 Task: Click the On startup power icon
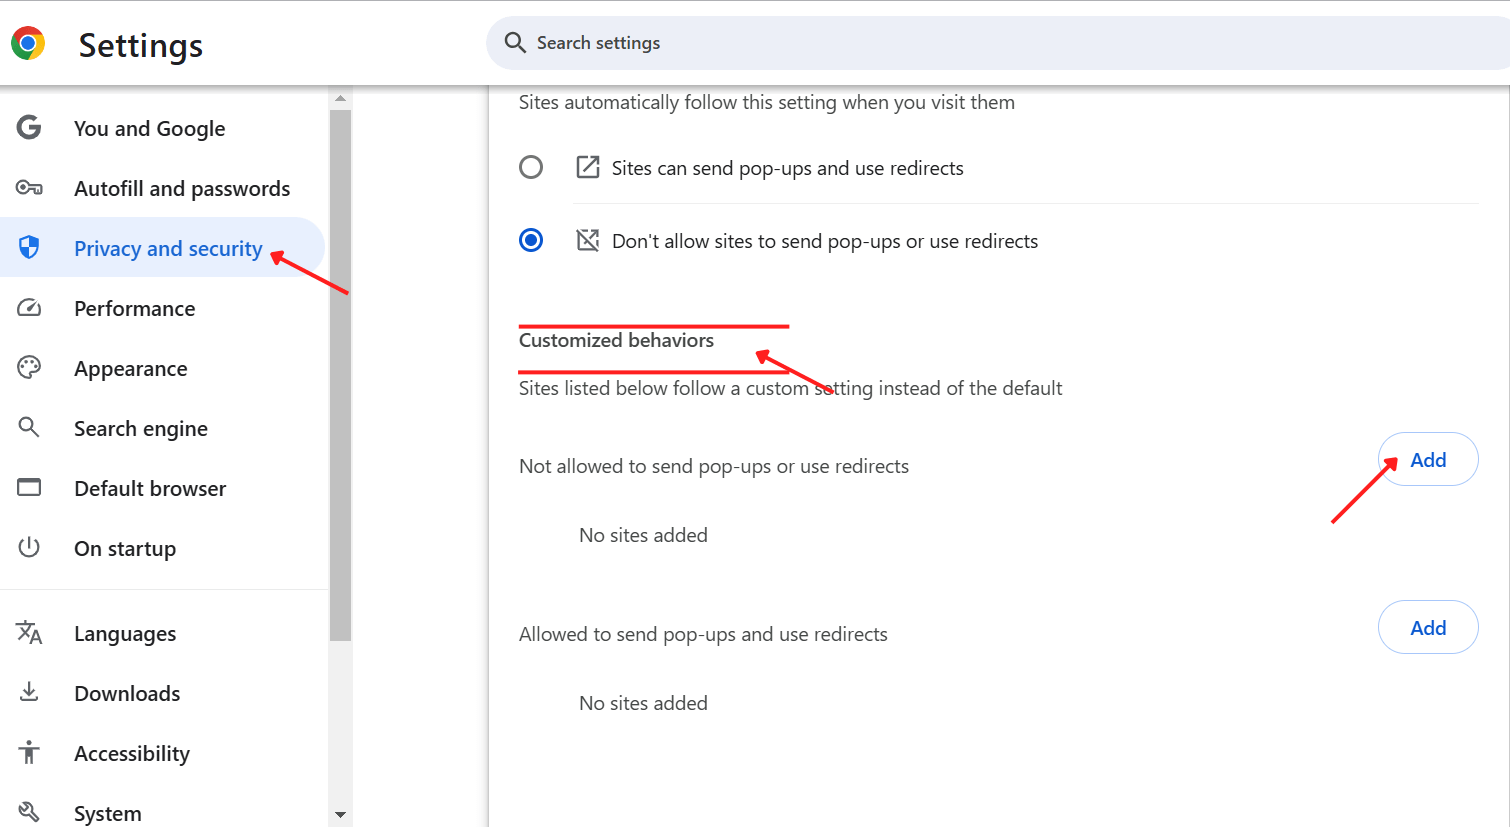pyautogui.click(x=29, y=548)
